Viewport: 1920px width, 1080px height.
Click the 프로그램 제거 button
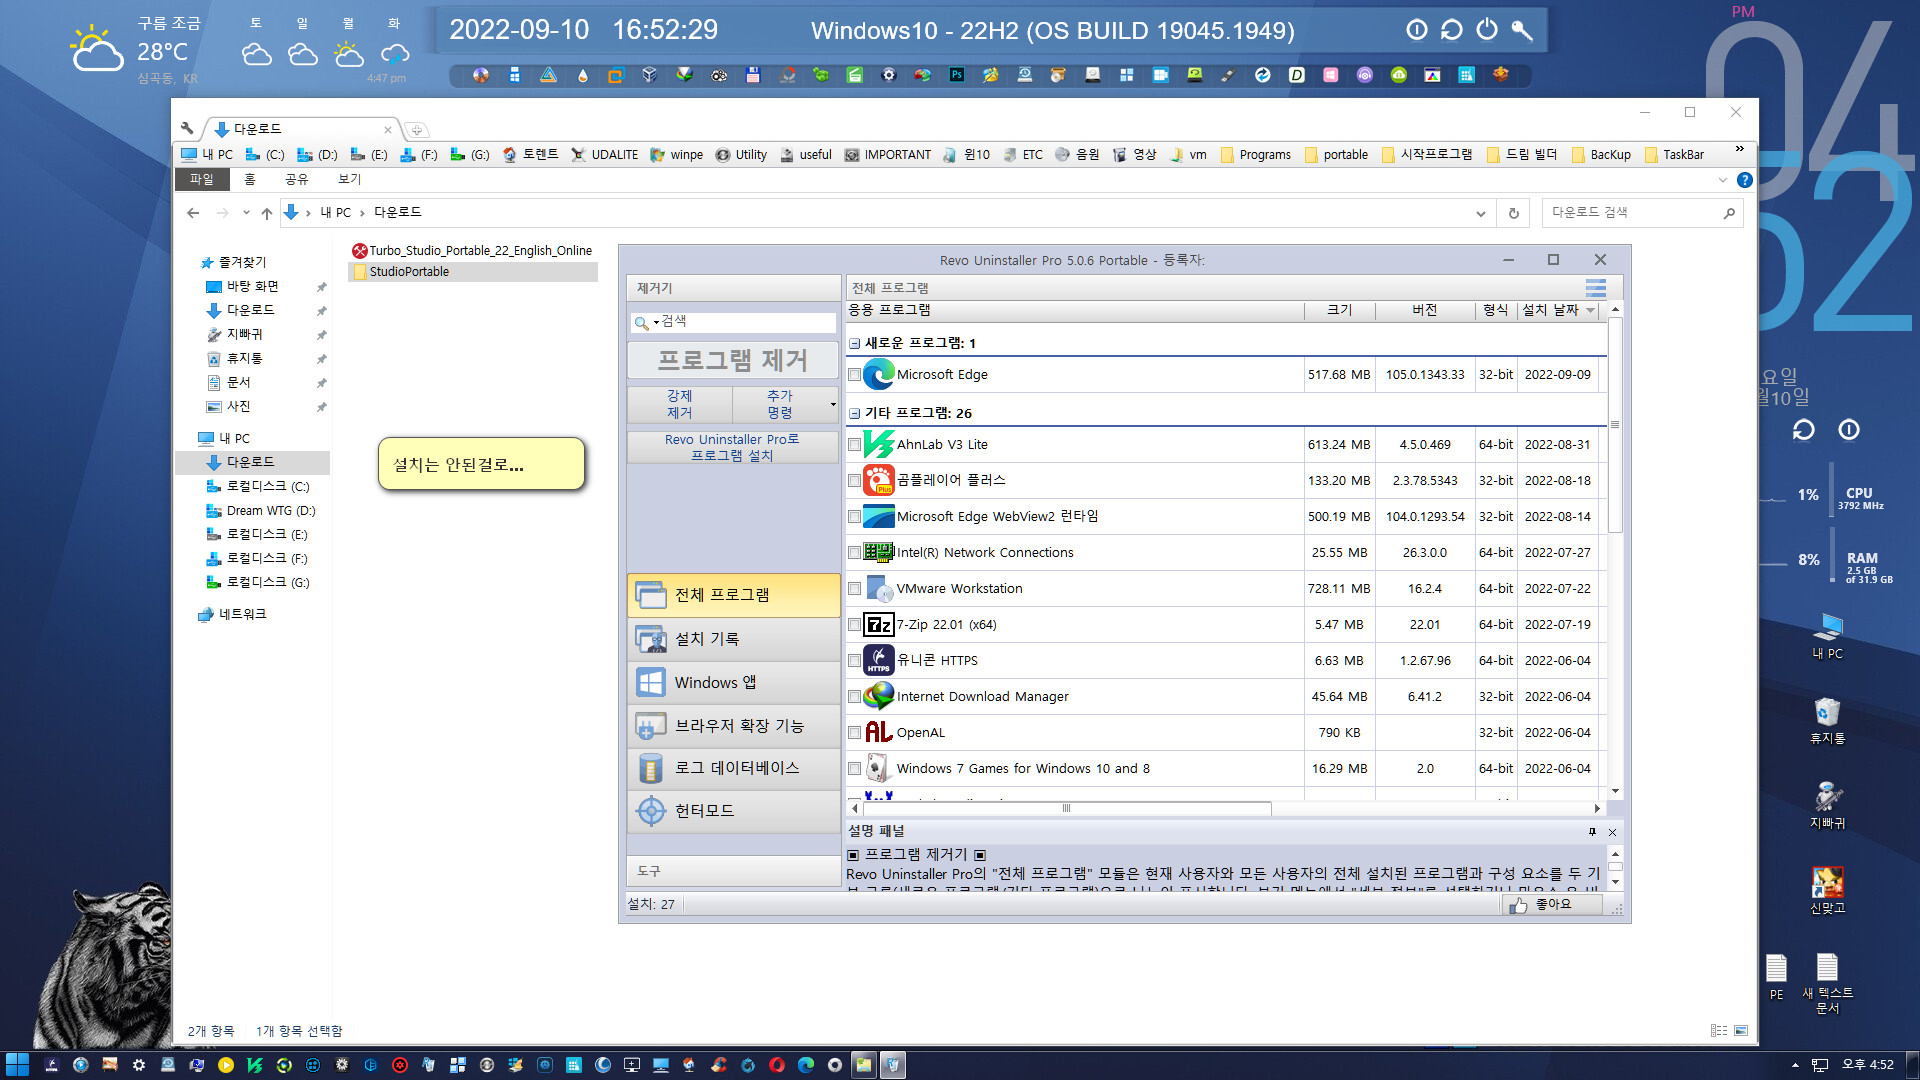tap(733, 360)
